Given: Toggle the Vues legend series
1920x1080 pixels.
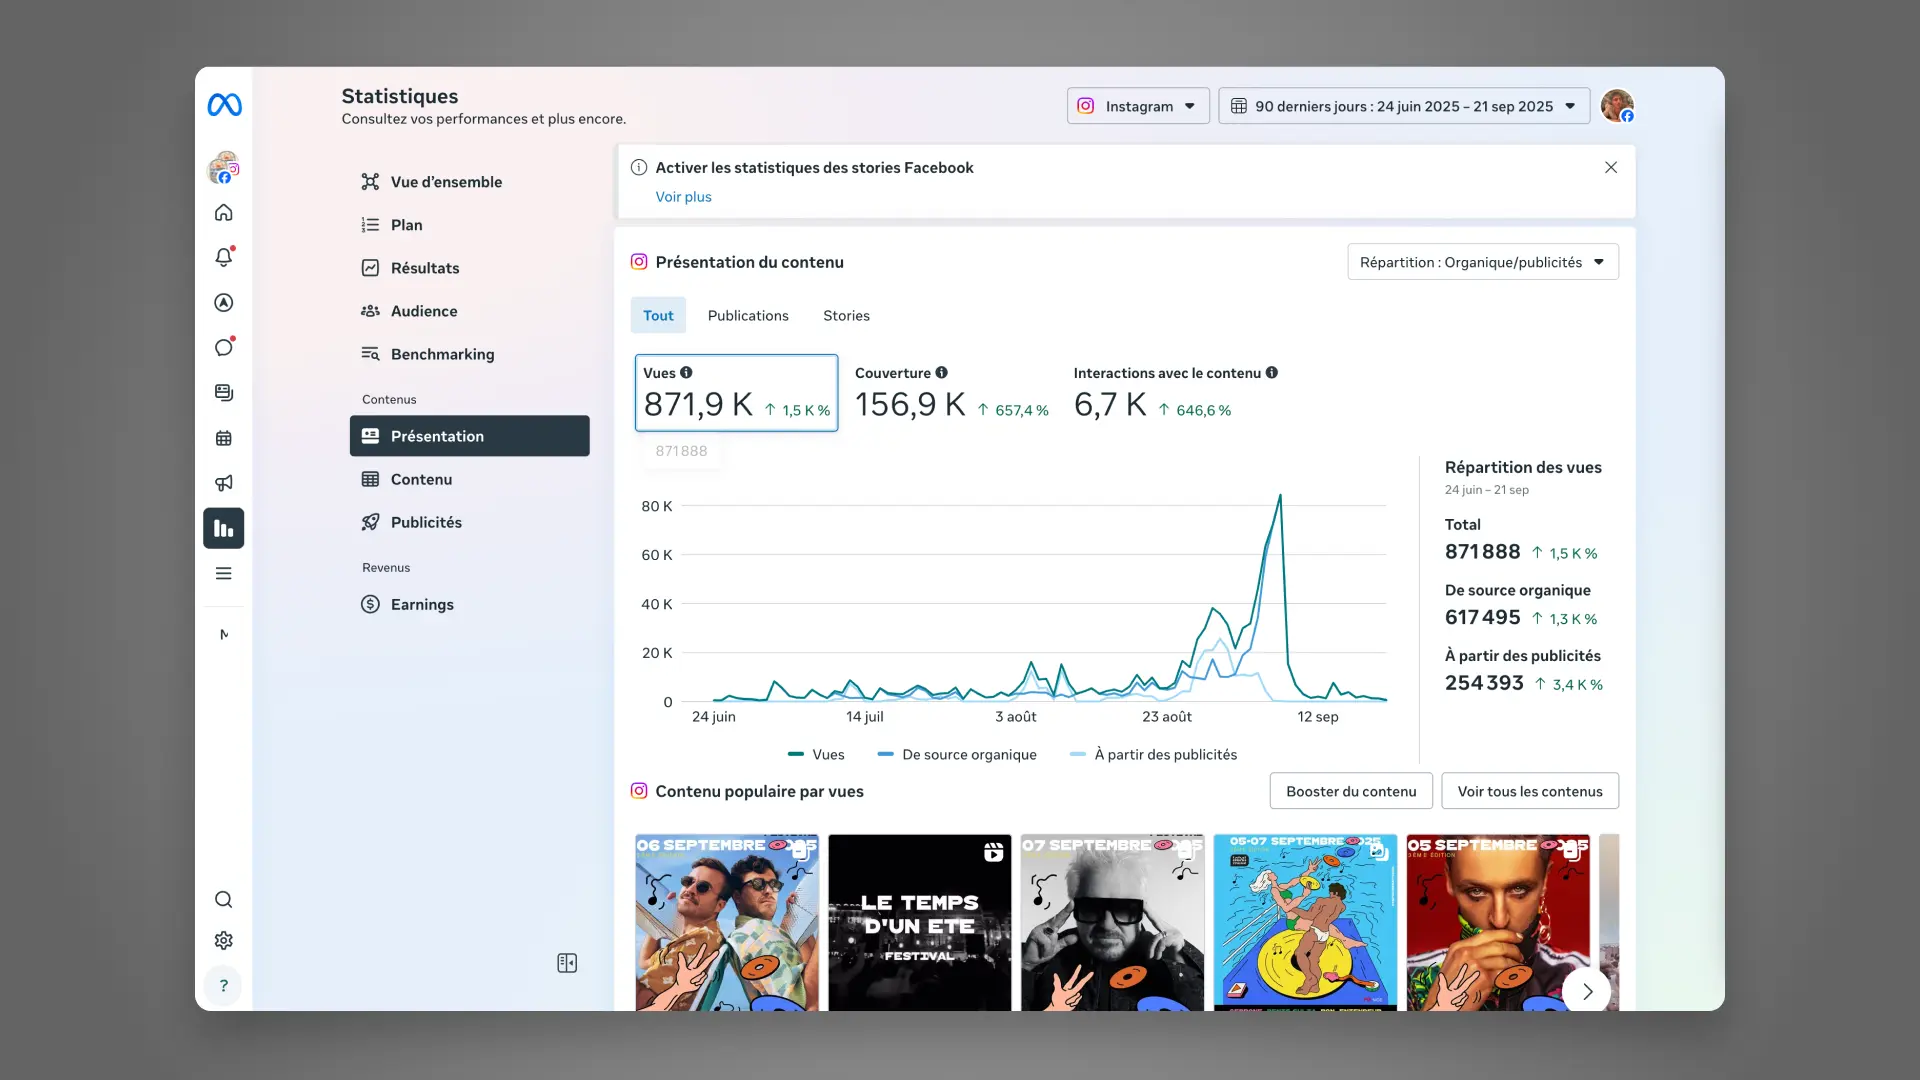Looking at the screenshot, I should (816, 754).
